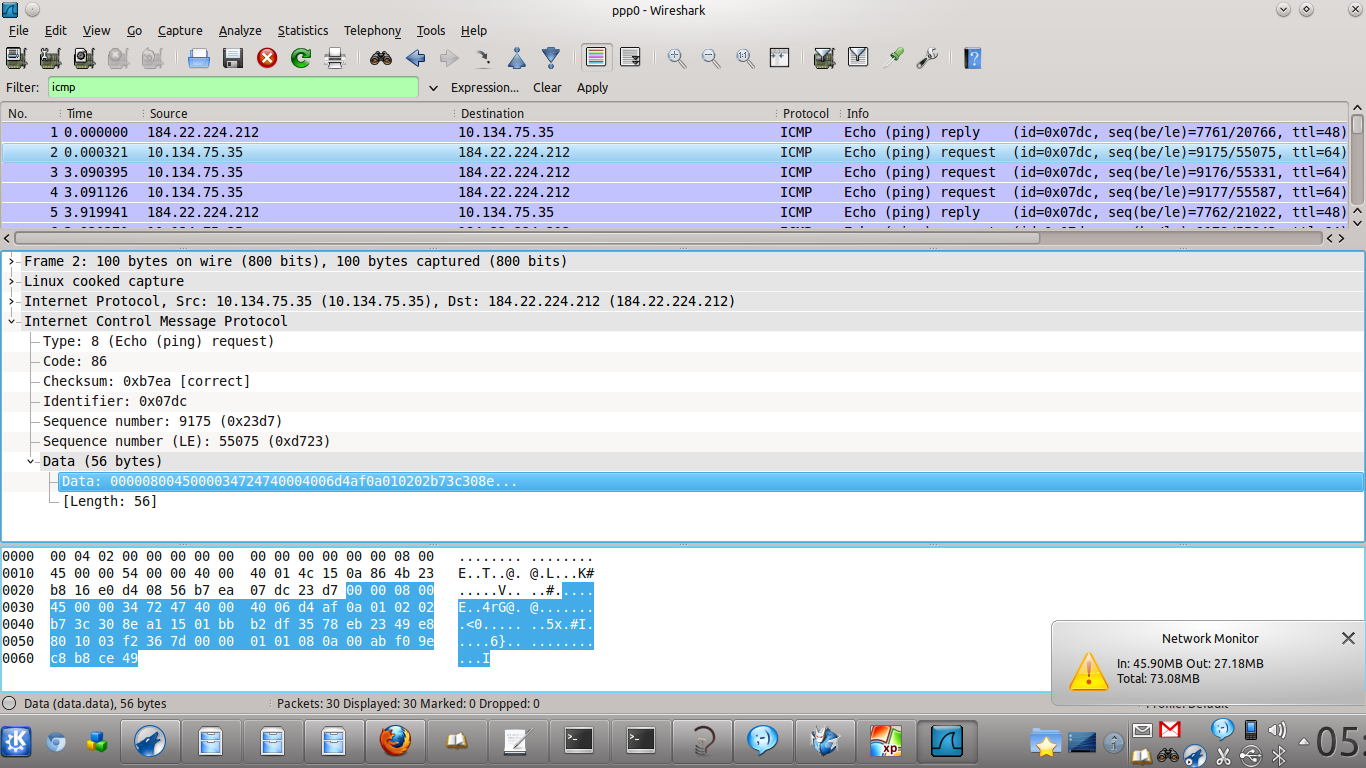Apply the display filter
This screenshot has height=768, width=1366.
[x=592, y=88]
